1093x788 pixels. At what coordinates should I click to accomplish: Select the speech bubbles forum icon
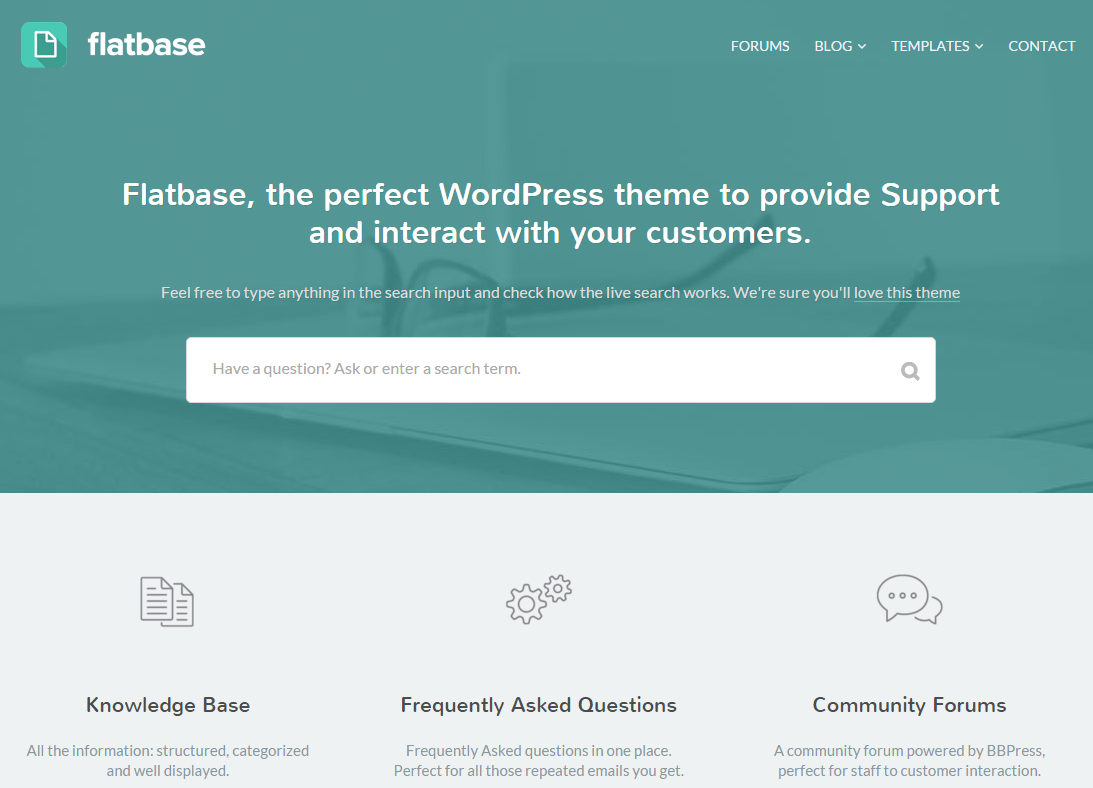(x=909, y=599)
